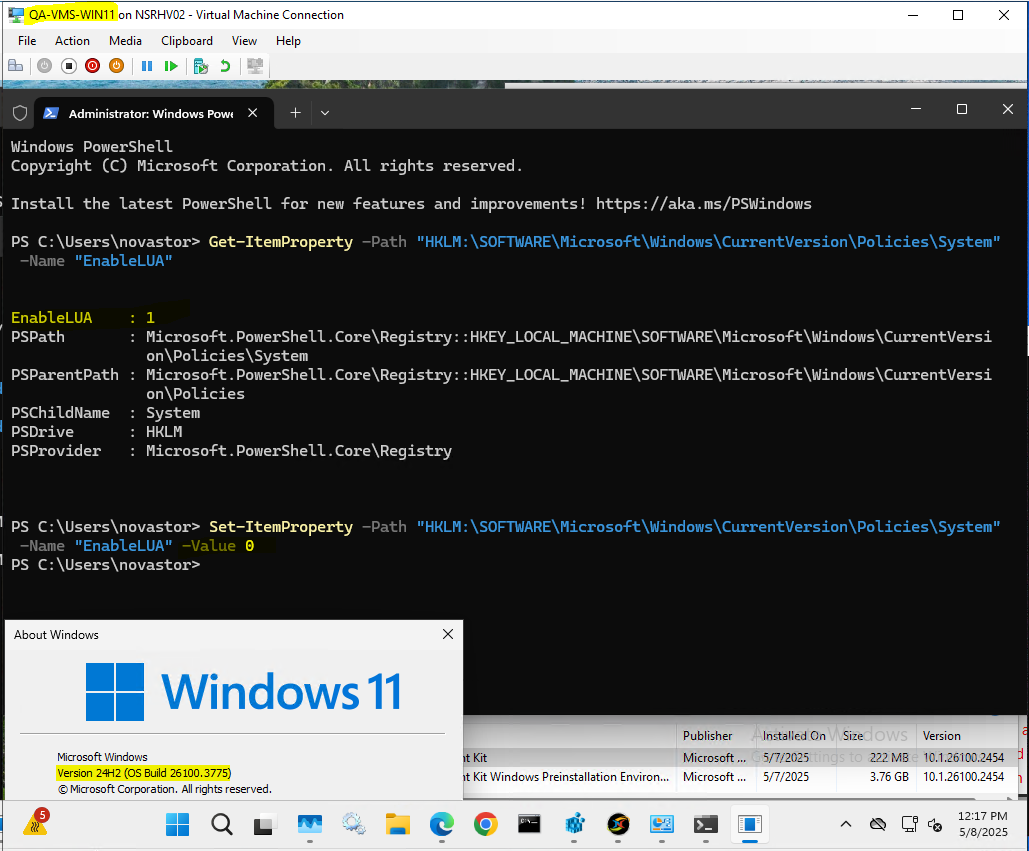Image resolution: width=1029 pixels, height=851 pixels.
Task: Open File Explorer from the taskbar
Action: (x=398, y=824)
